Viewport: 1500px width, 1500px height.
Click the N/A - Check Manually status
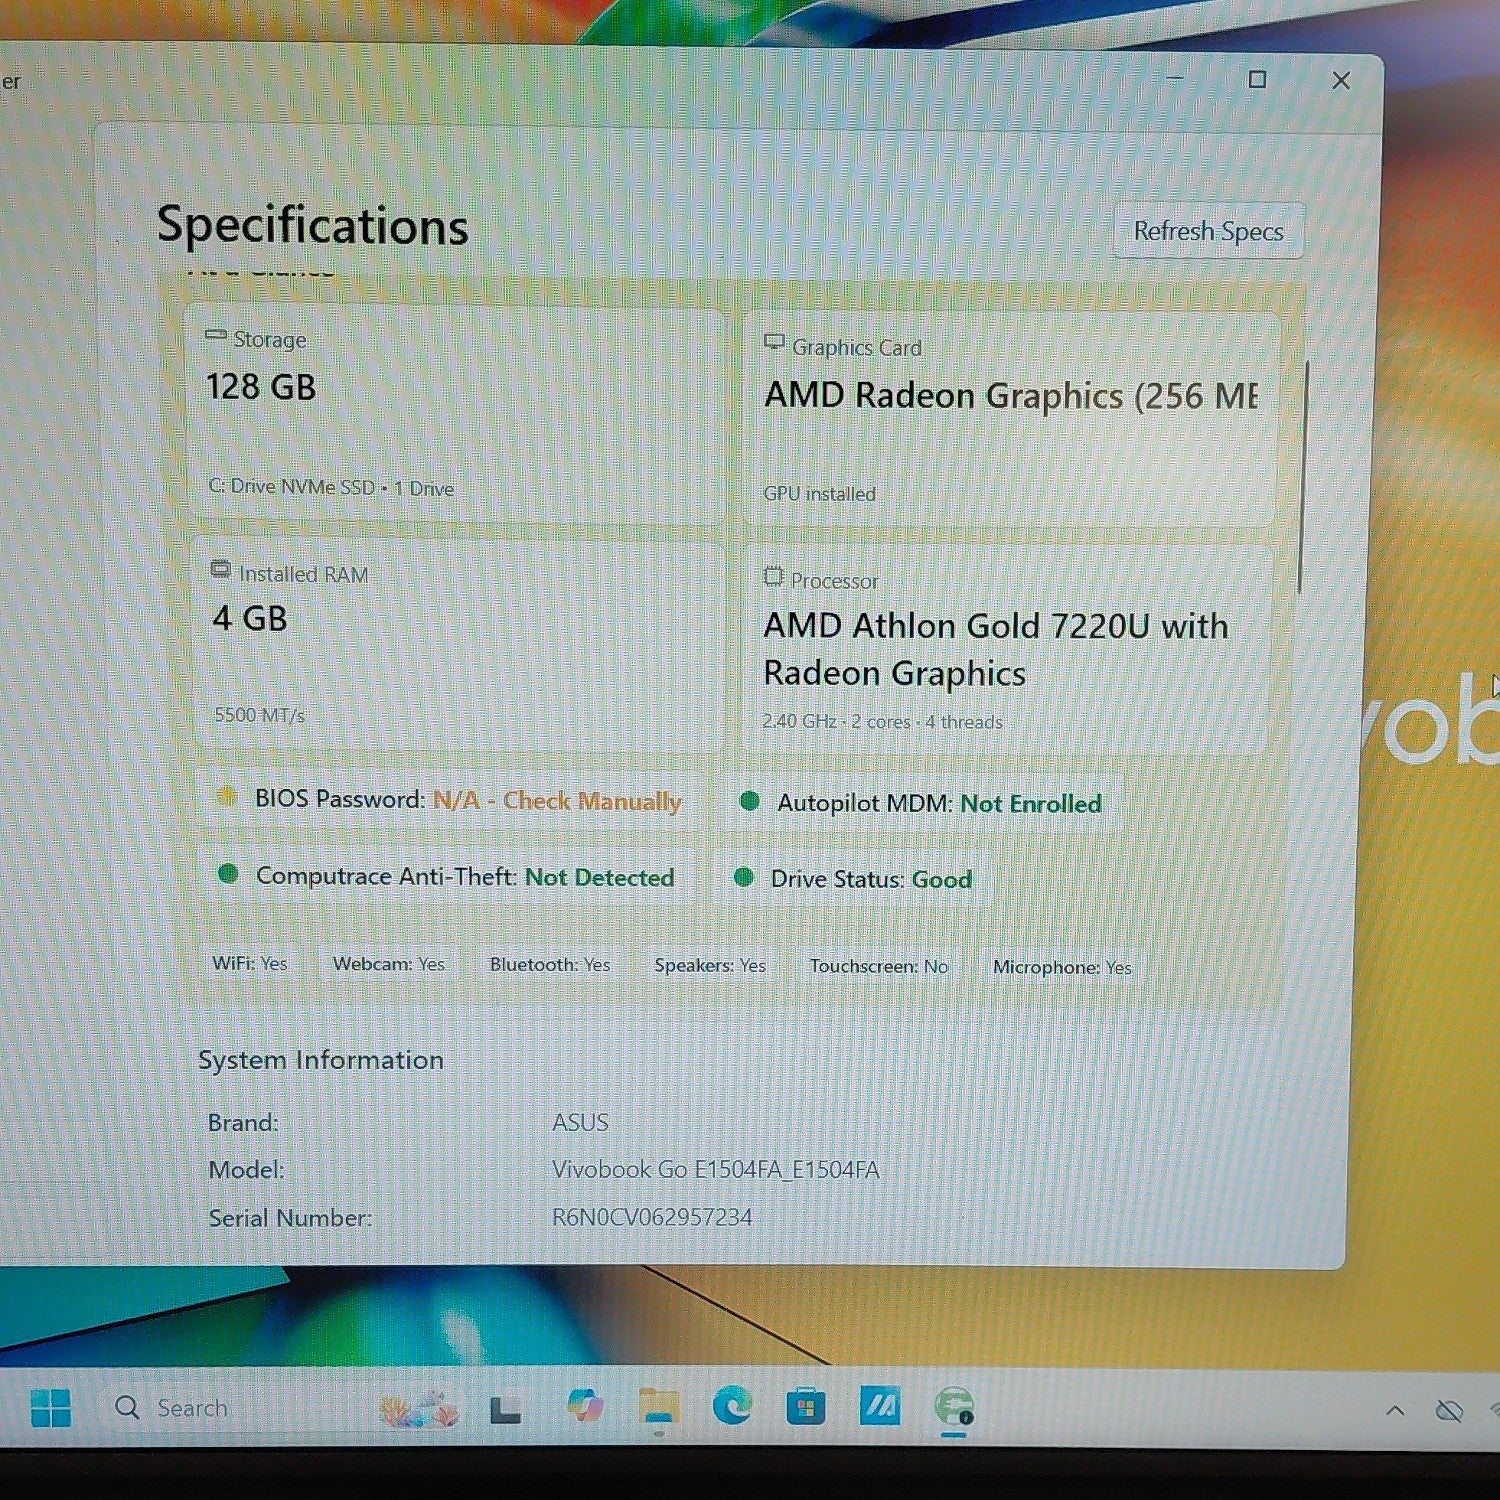(557, 800)
